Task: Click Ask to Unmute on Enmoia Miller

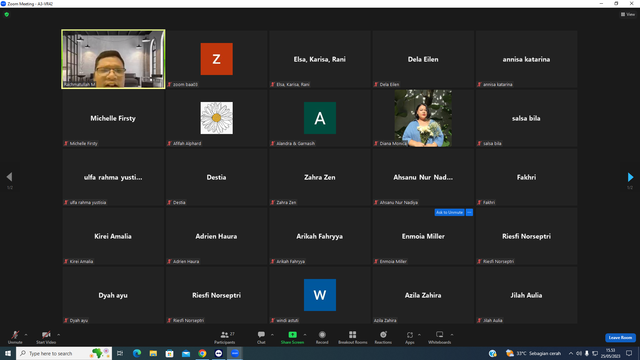Action: pos(449,212)
